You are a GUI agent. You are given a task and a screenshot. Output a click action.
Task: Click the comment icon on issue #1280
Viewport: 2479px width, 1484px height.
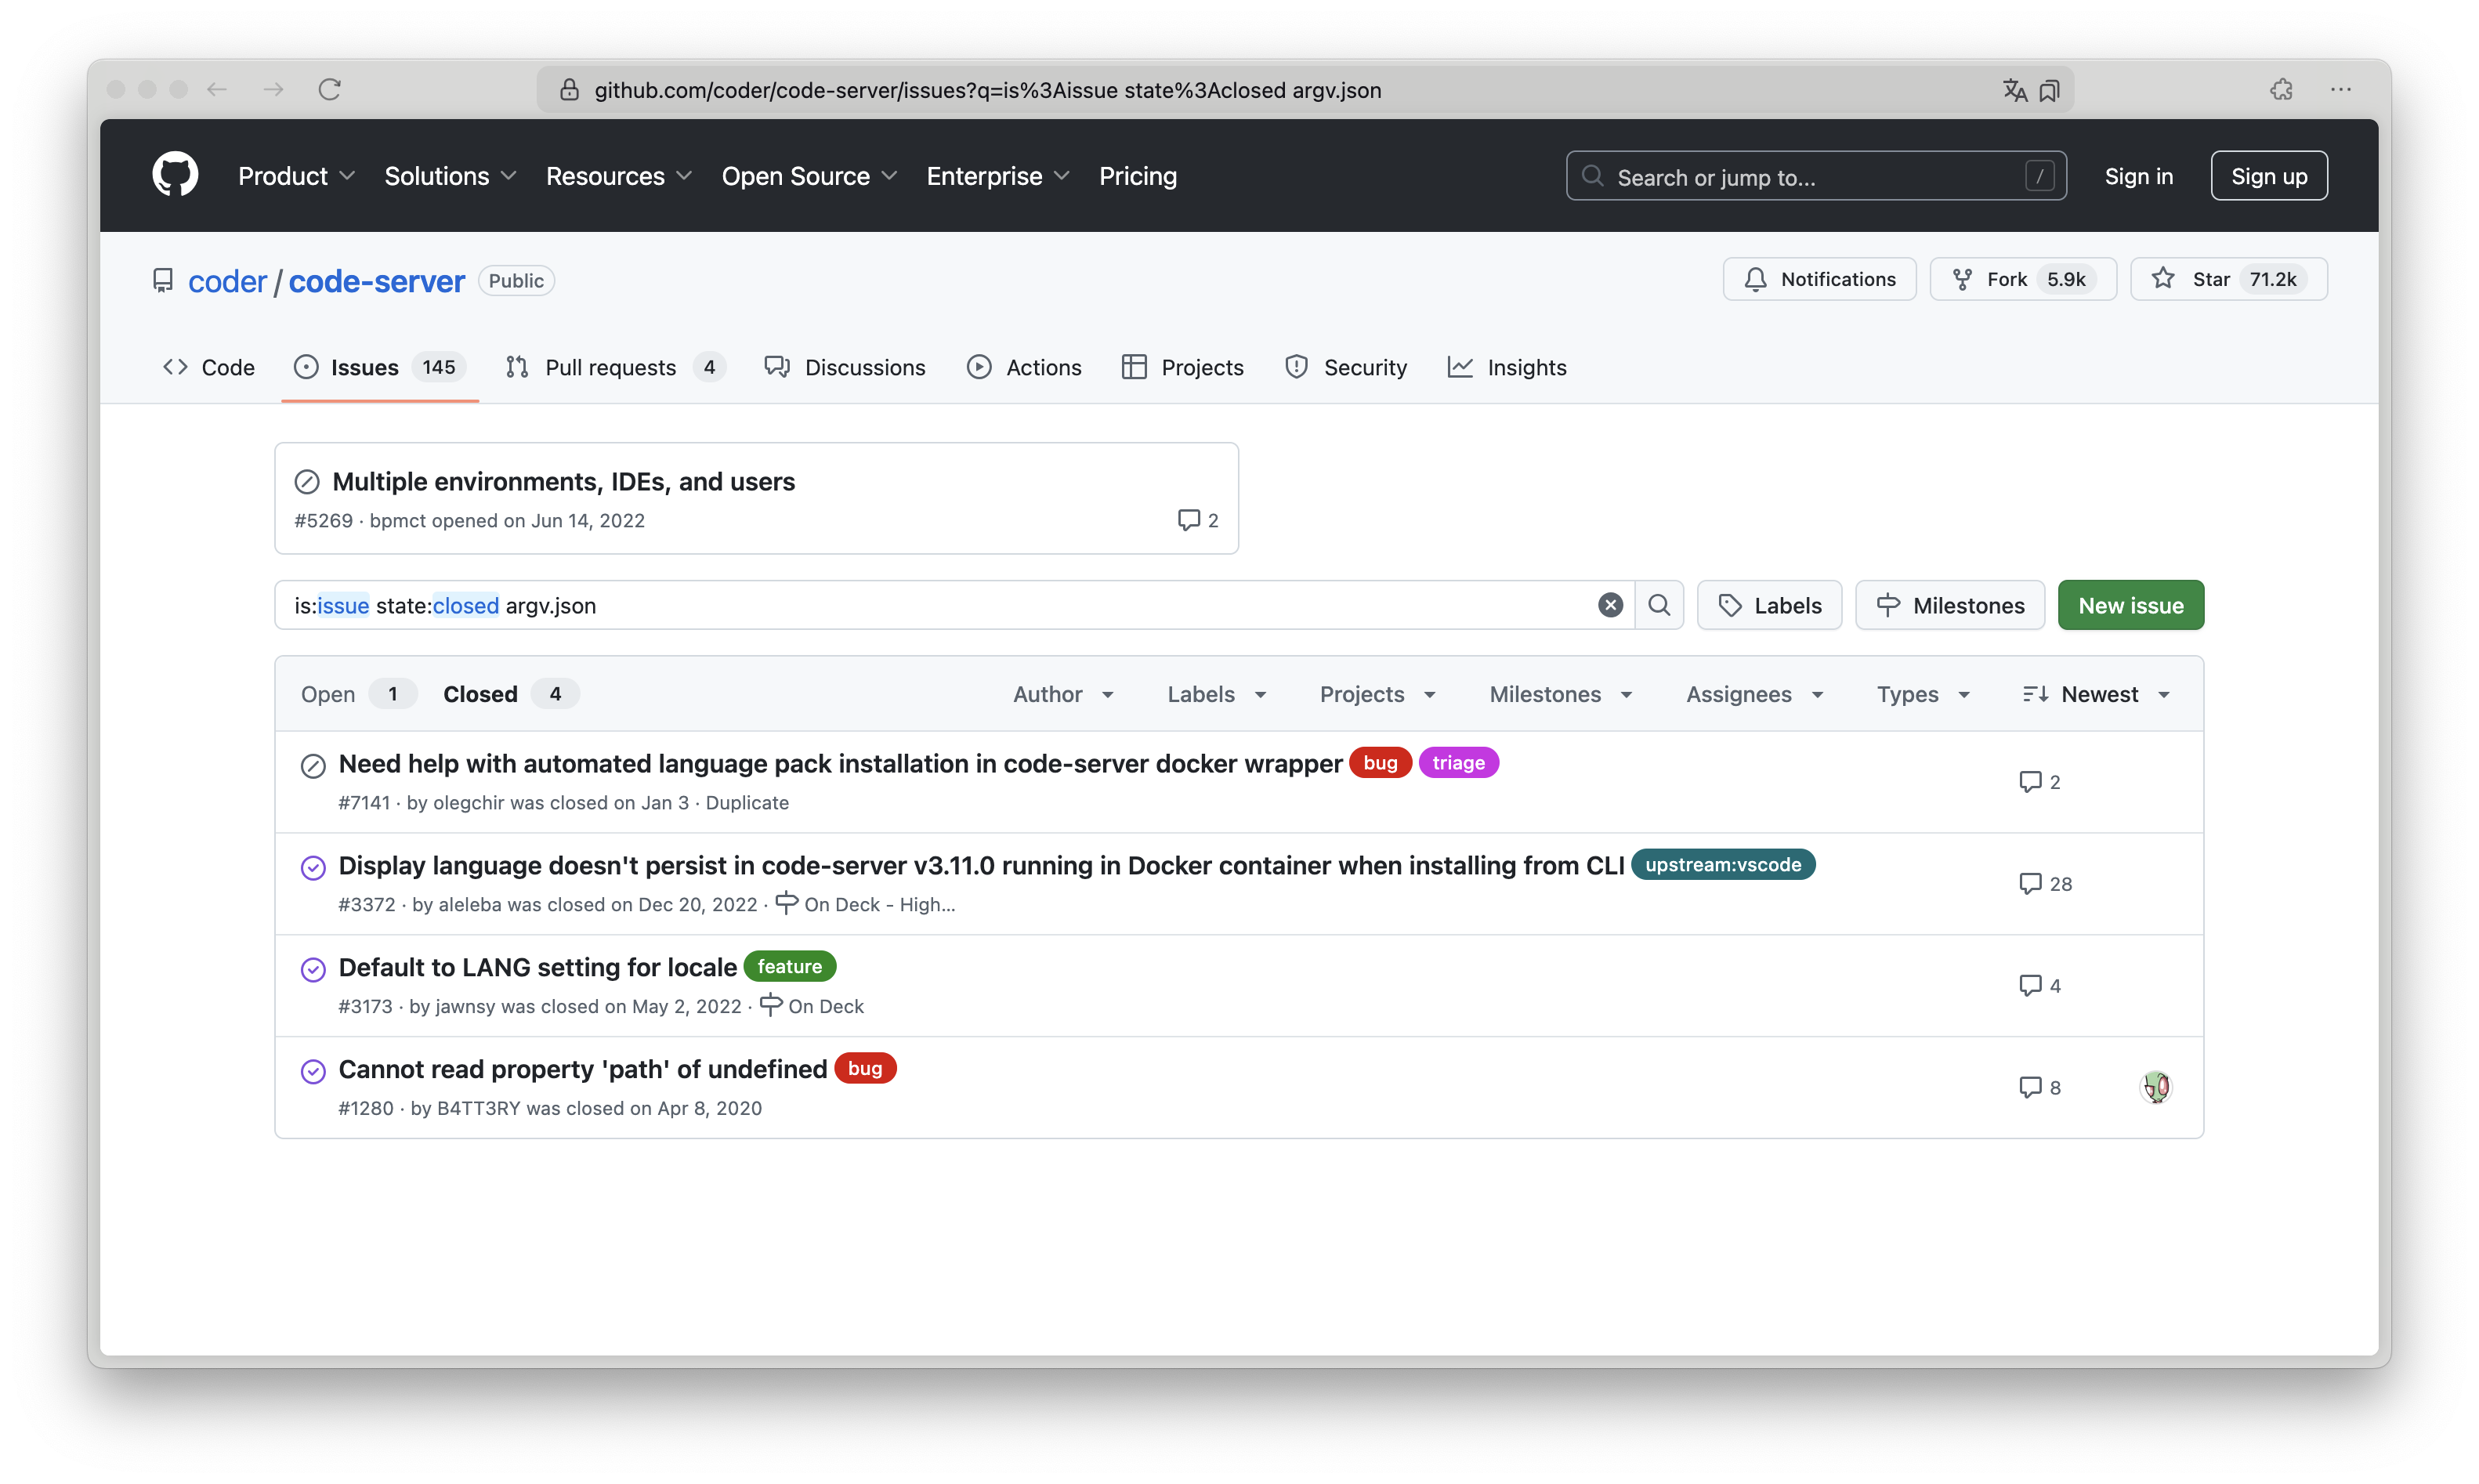2029,1088
